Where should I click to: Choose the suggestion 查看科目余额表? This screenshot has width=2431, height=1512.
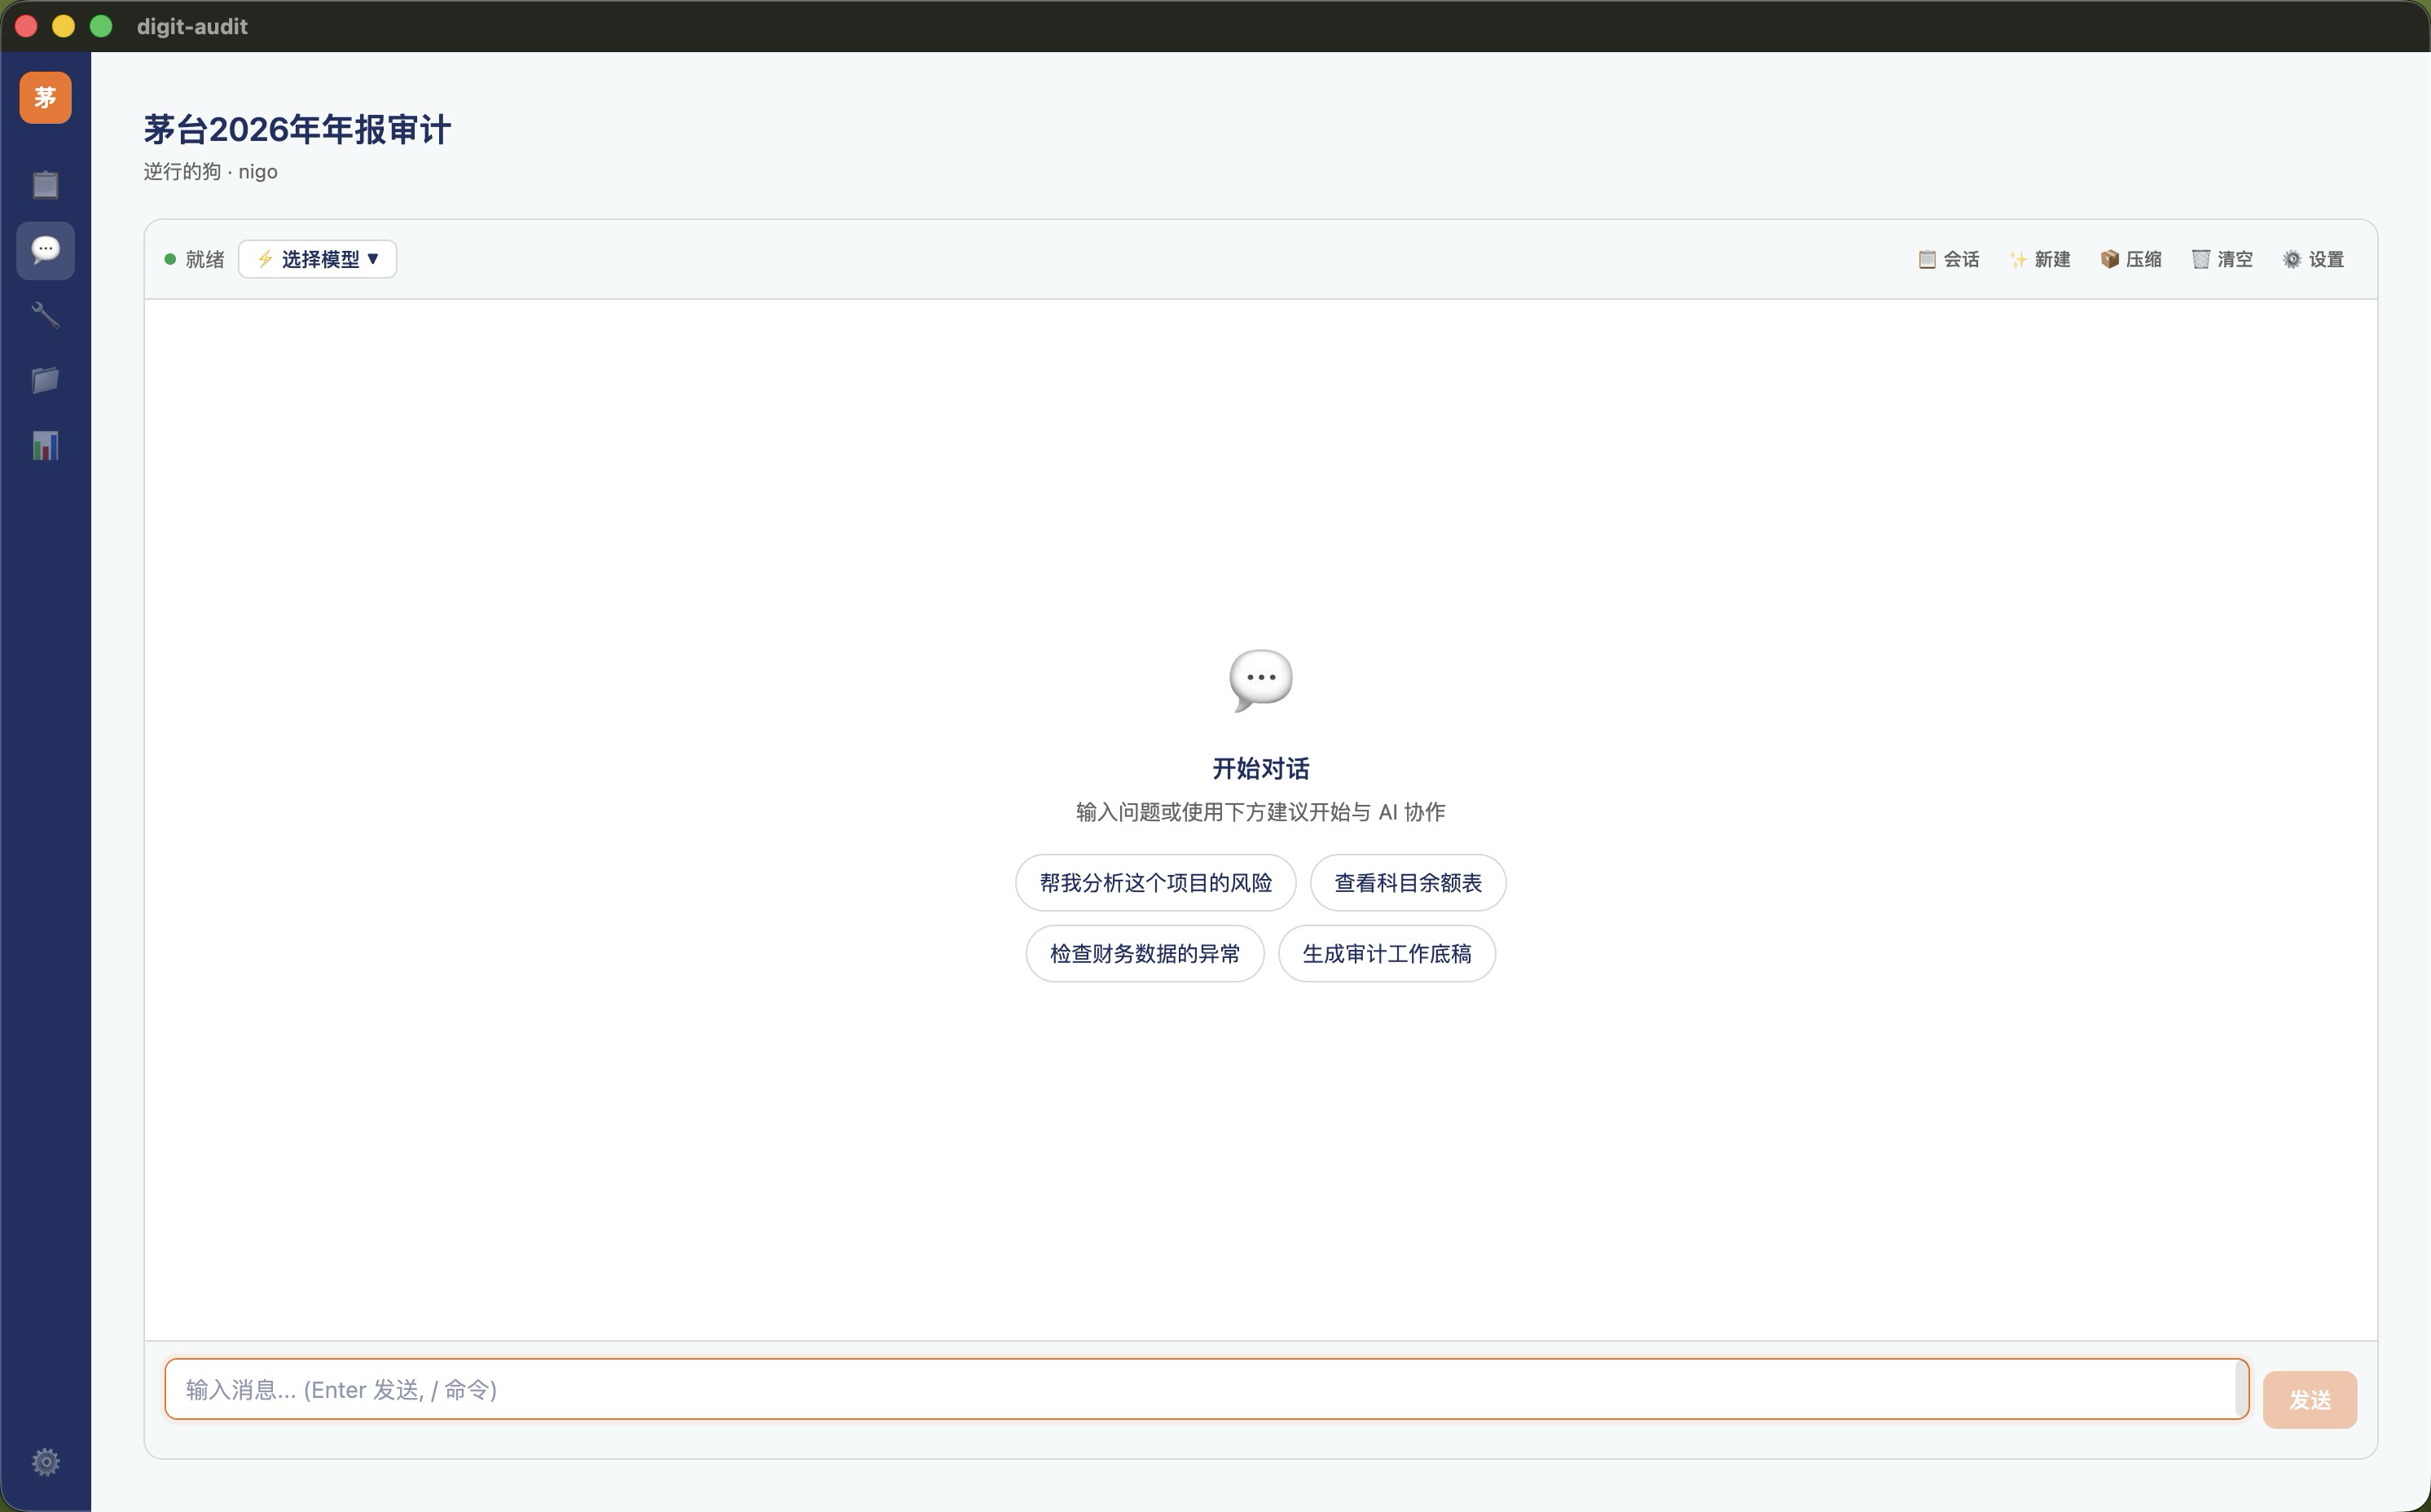1408,883
